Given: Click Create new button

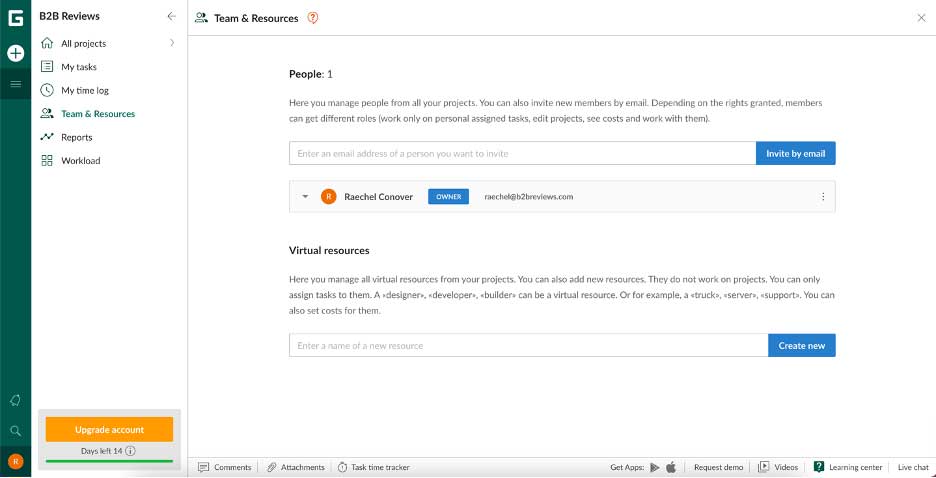Looking at the screenshot, I should (802, 346).
